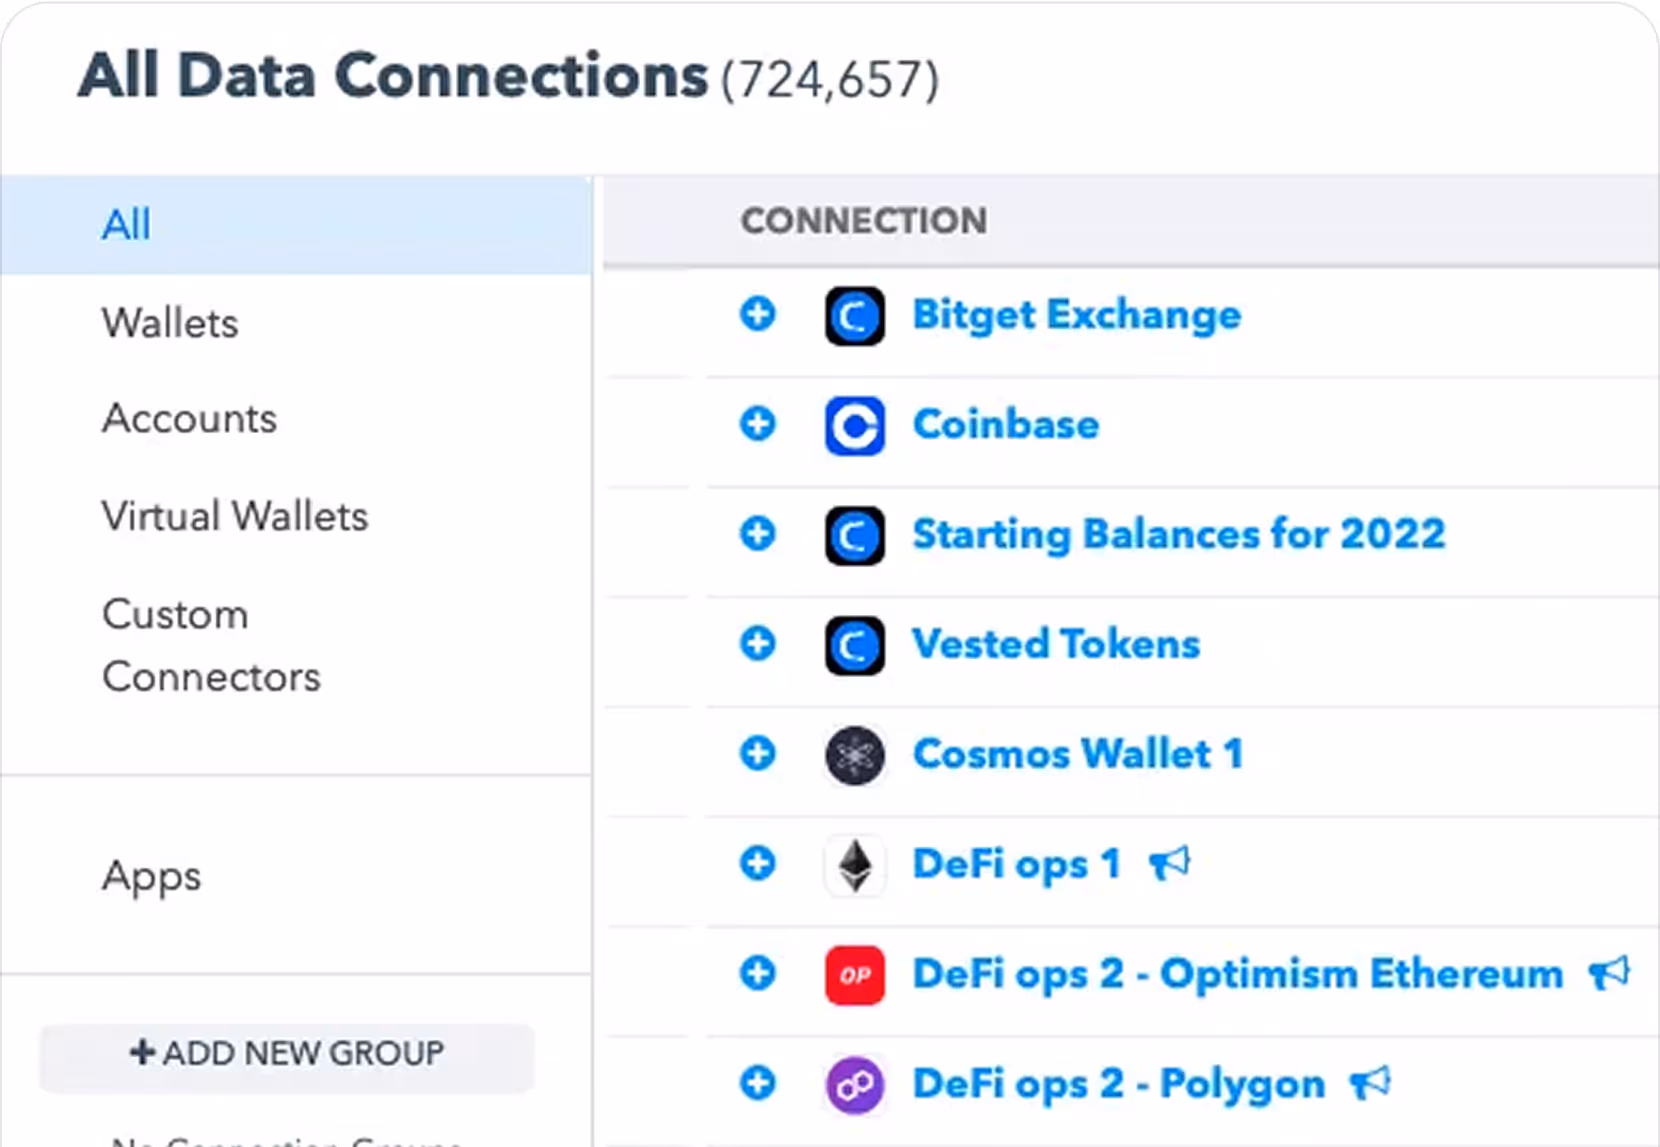Click the Vested Tokens logo icon

coord(855,645)
